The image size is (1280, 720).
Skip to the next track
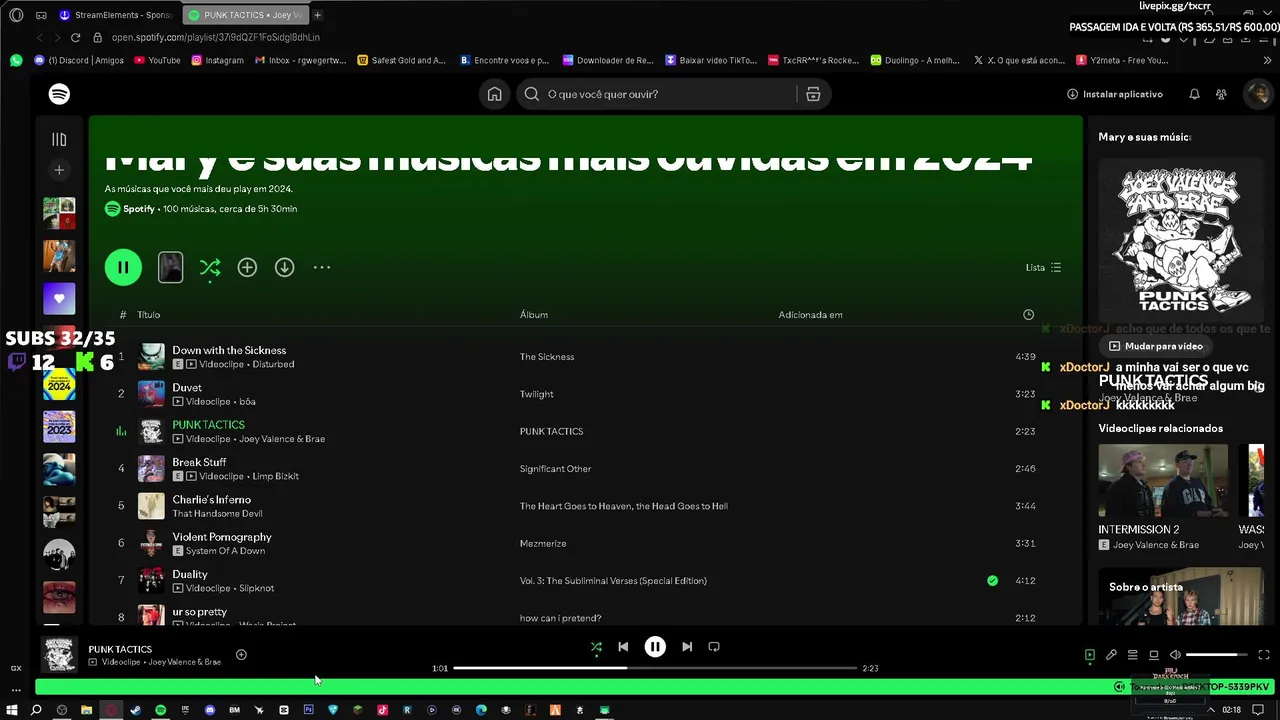[687, 647]
